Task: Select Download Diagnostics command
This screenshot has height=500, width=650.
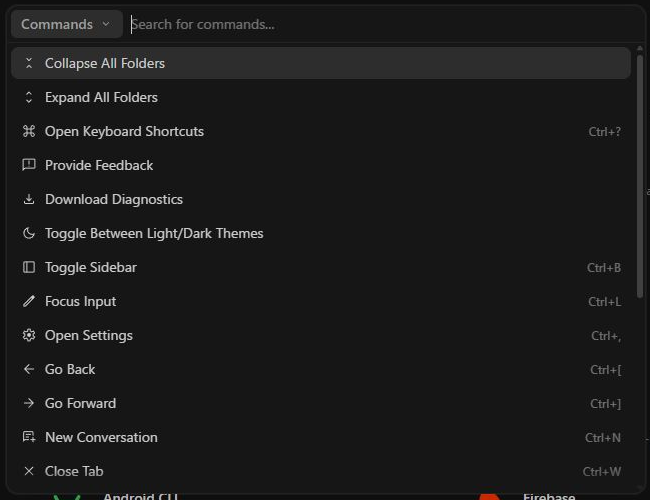Action: pos(321,199)
